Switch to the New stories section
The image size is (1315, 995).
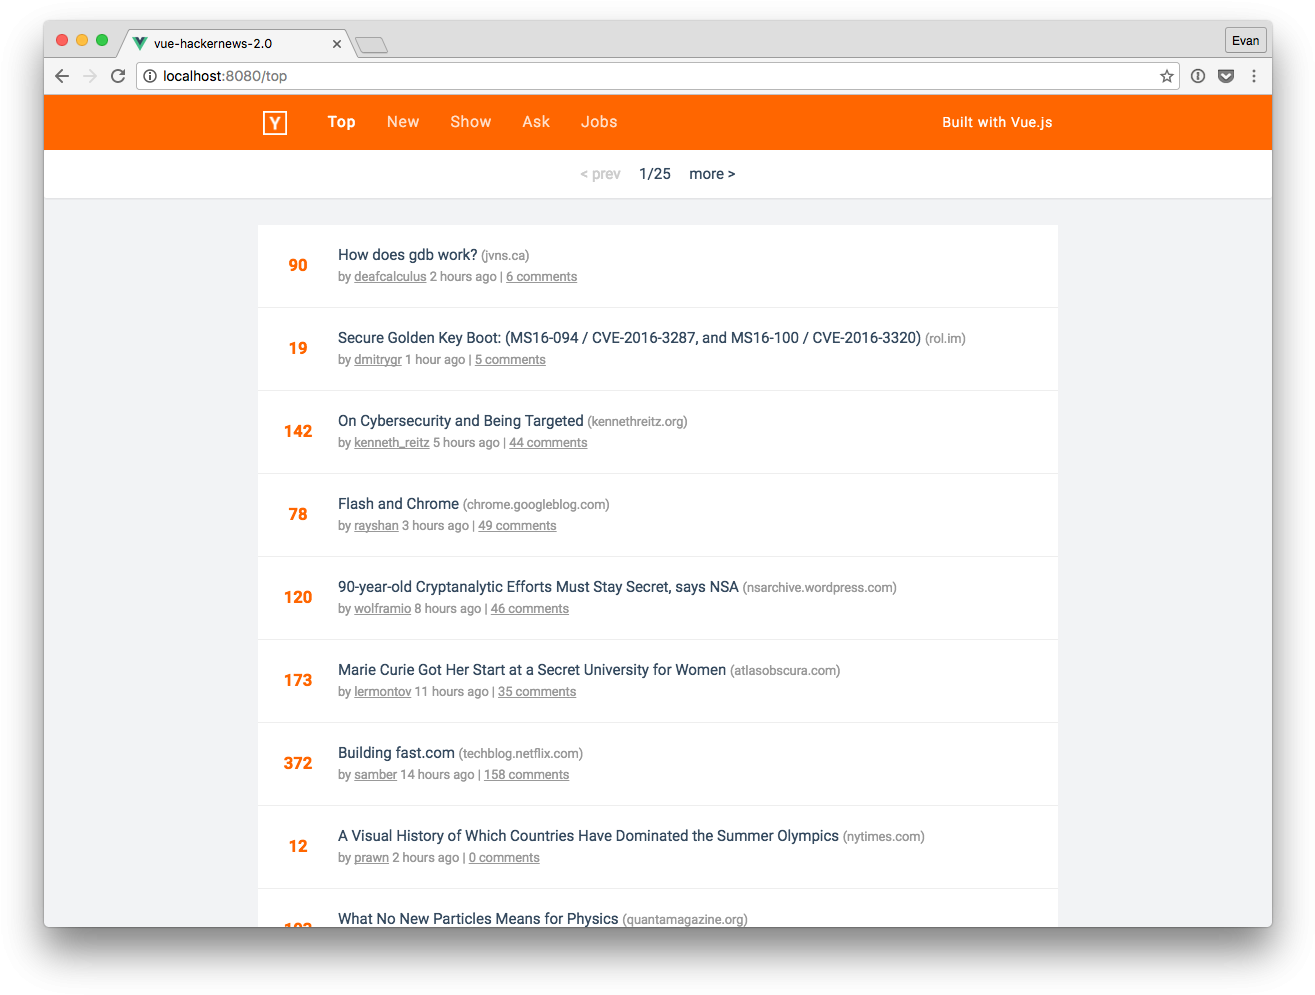click(403, 122)
